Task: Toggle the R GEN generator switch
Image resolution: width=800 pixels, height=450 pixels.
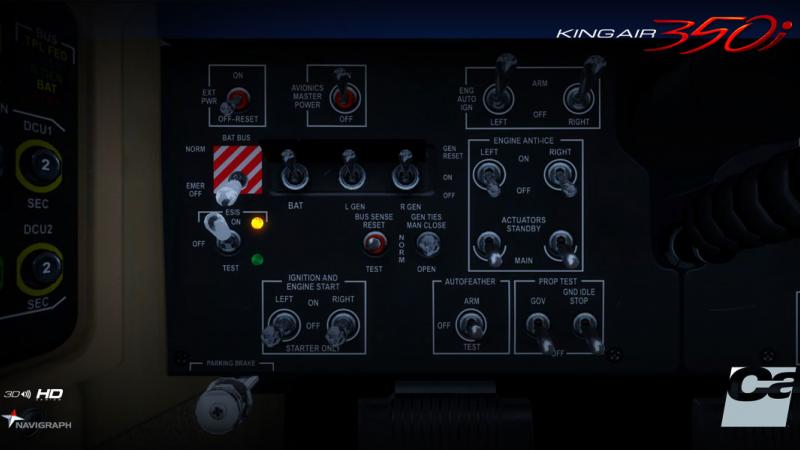Action: point(406,171)
